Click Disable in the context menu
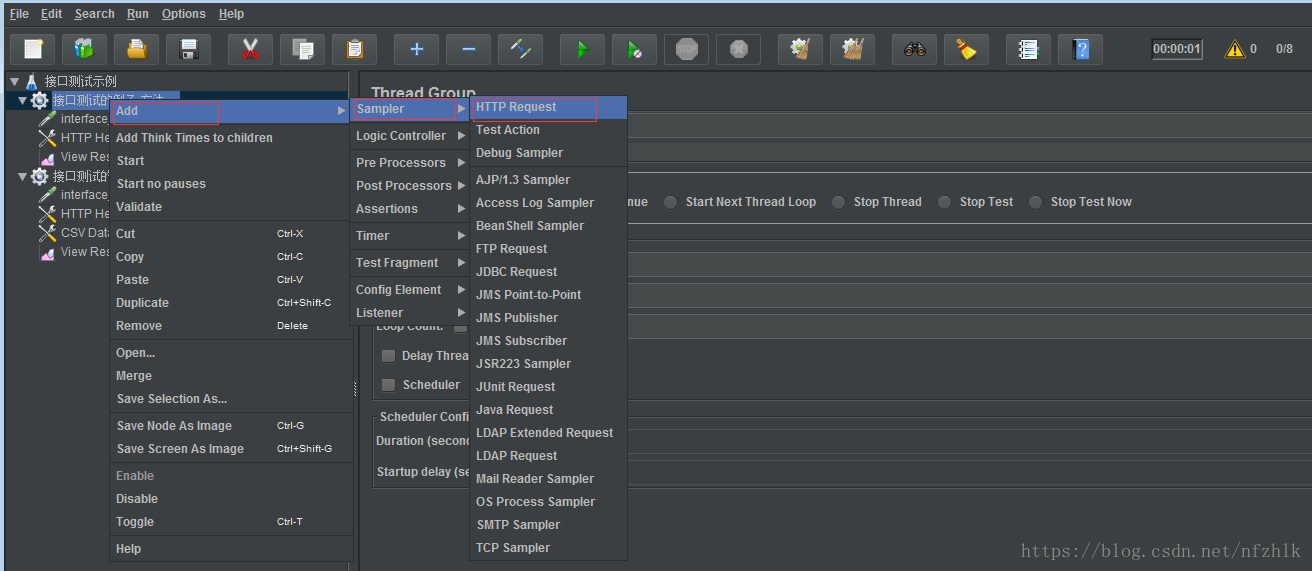 point(231,499)
